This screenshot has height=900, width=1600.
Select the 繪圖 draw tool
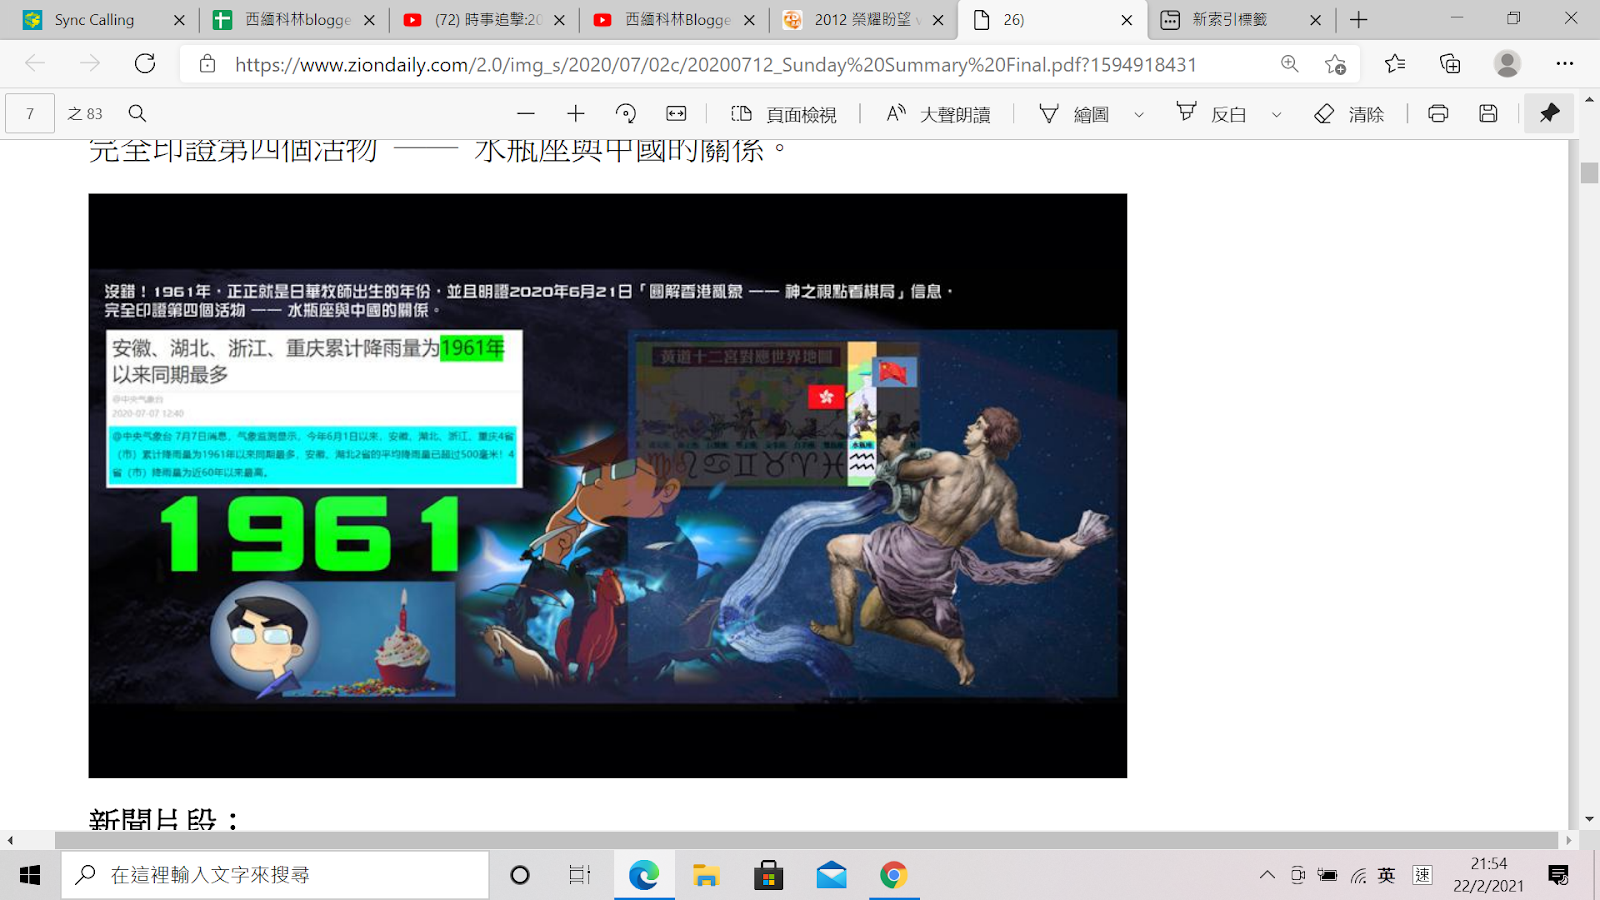point(1075,114)
